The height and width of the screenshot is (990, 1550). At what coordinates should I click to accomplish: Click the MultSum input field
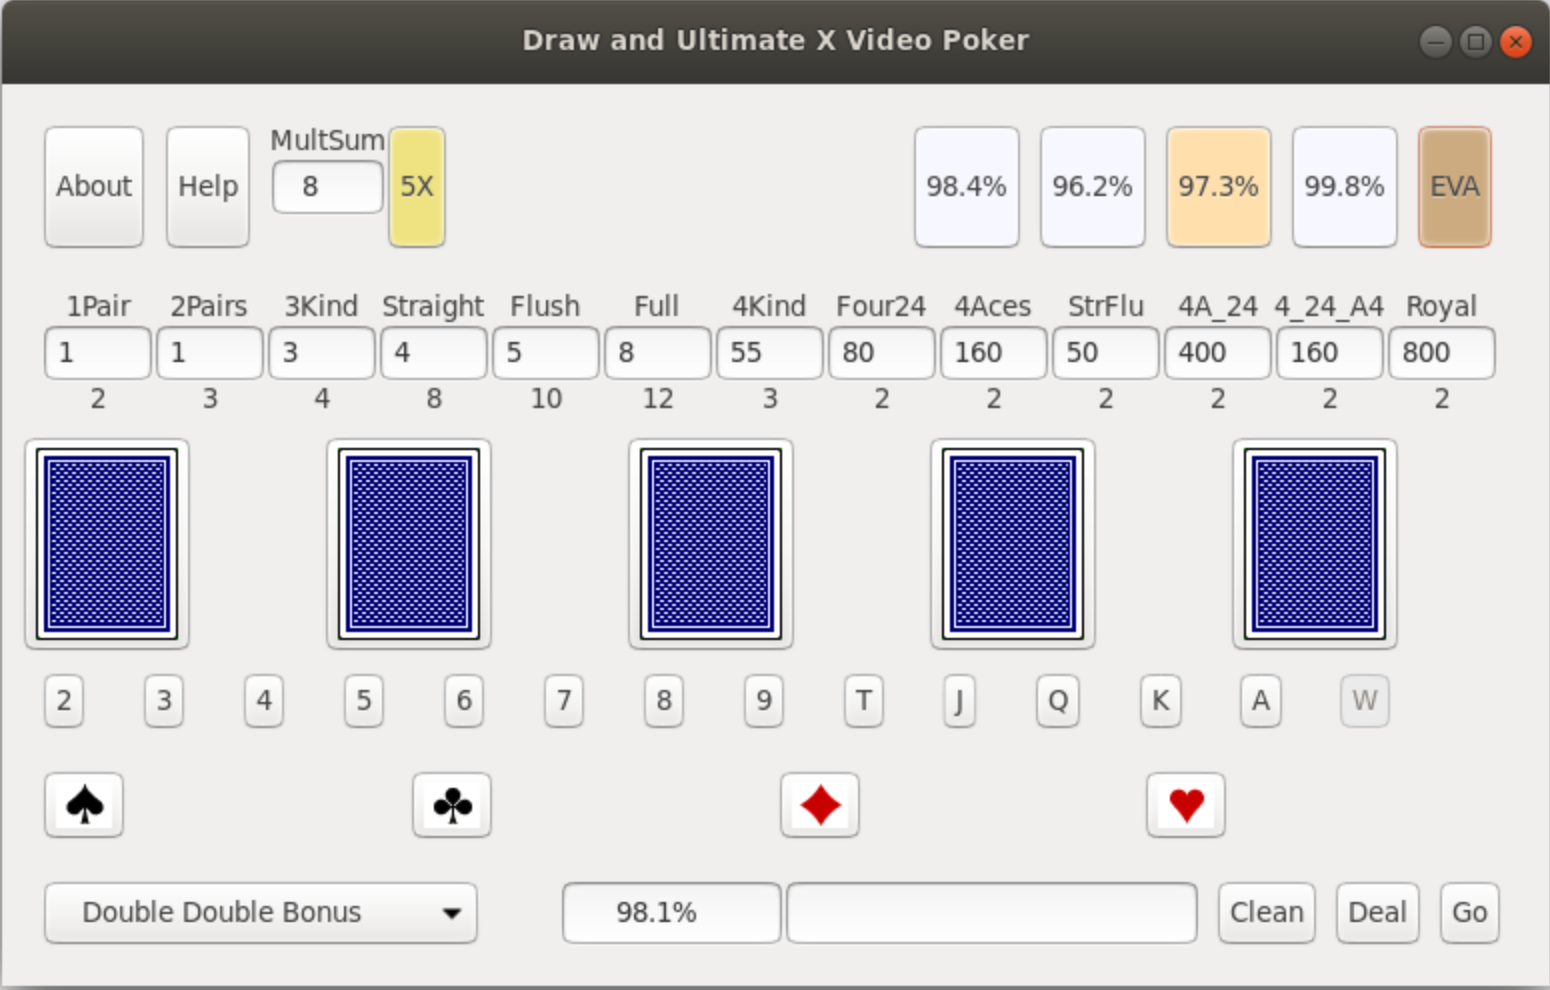point(327,187)
